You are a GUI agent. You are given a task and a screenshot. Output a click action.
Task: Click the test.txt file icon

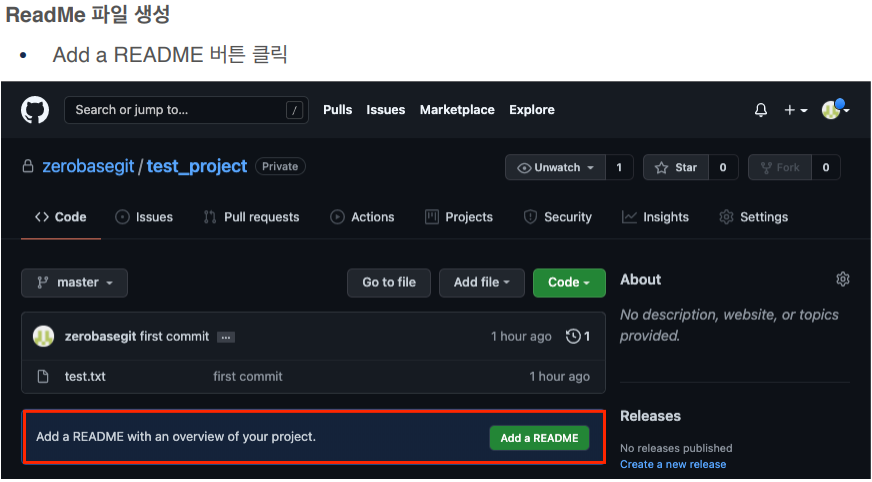pos(43,376)
